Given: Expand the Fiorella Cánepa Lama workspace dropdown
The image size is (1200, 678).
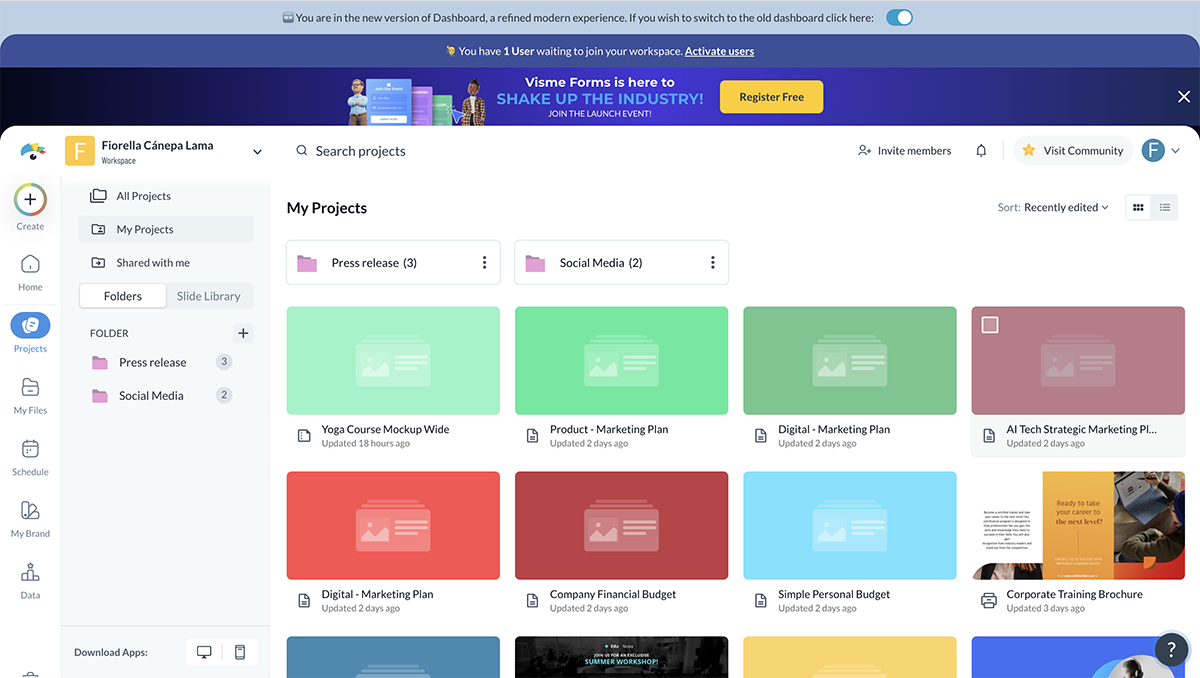Looking at the screenshot, I should [257, 152].
